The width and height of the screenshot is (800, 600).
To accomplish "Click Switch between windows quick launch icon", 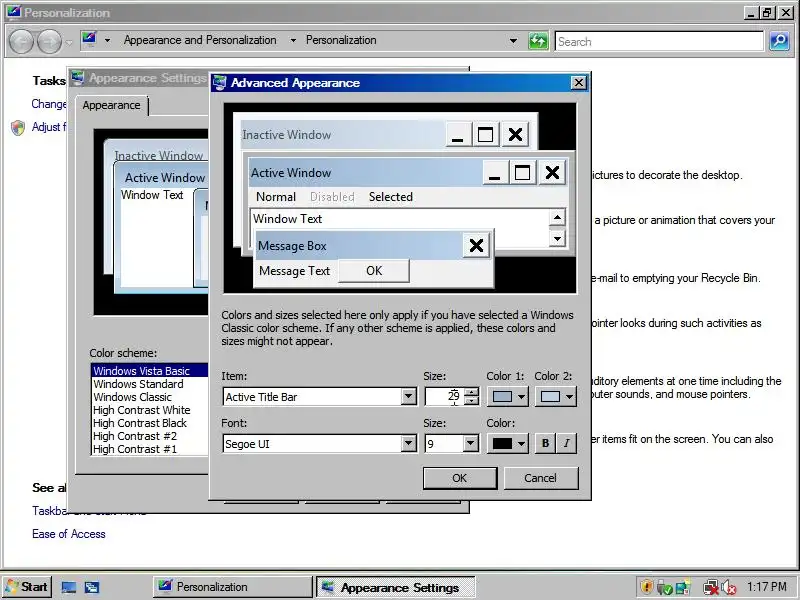I will coord(92,587).
